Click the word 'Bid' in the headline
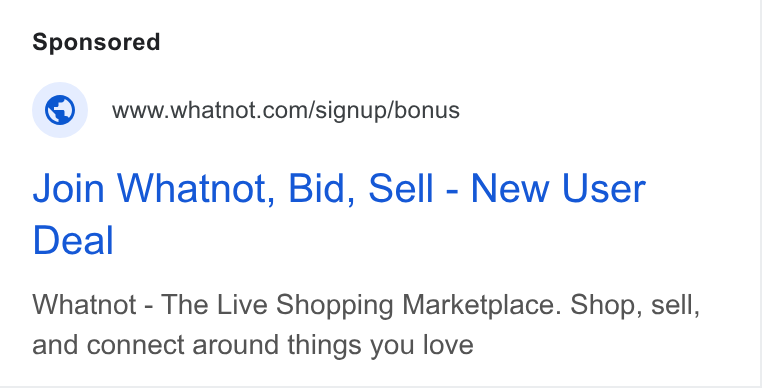This screenshot has height=388, width=762. tap(320, 188)
